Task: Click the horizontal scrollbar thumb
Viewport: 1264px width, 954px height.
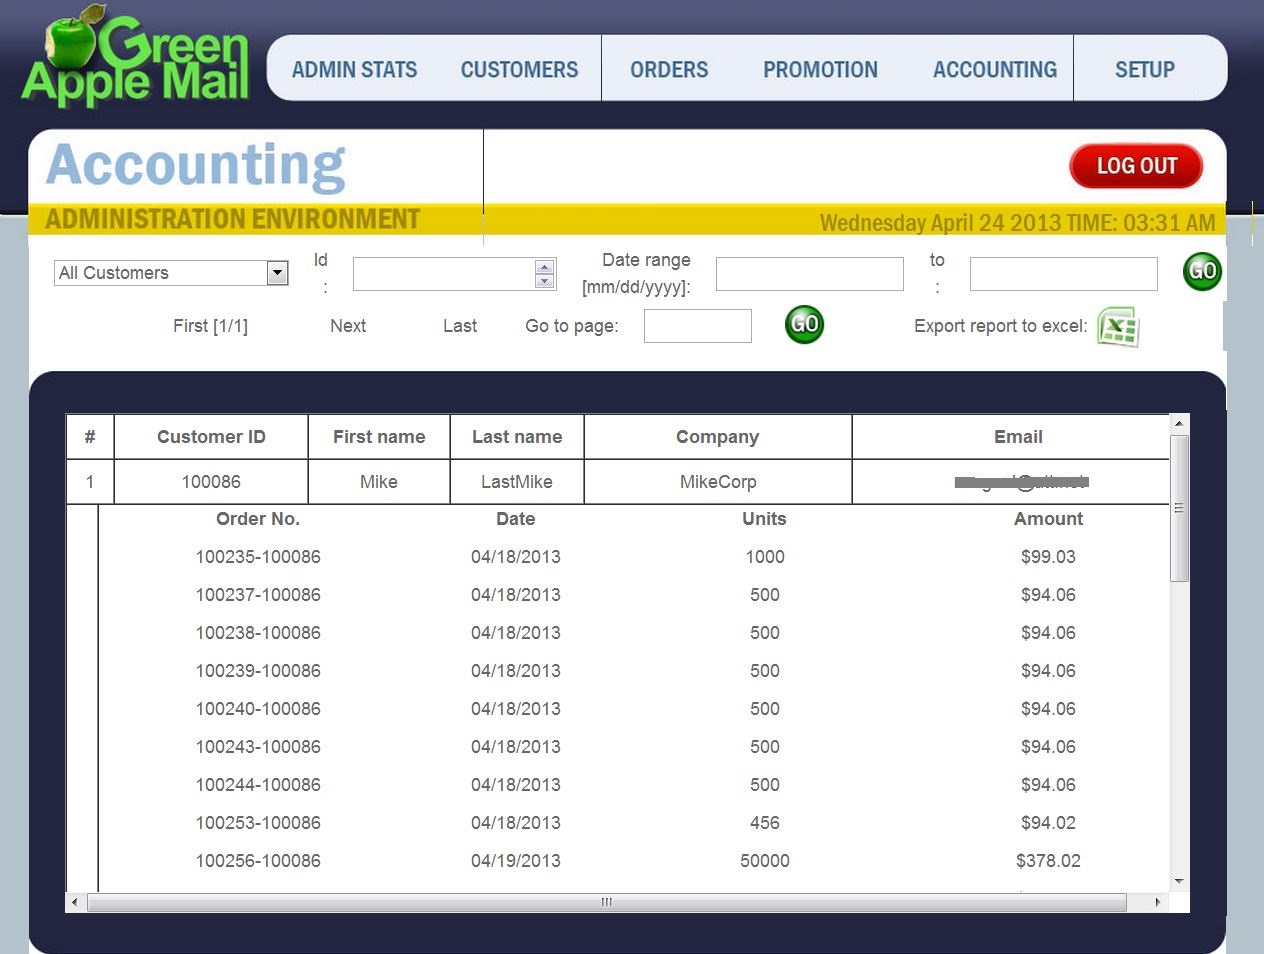Action: (x=607, y=902)
